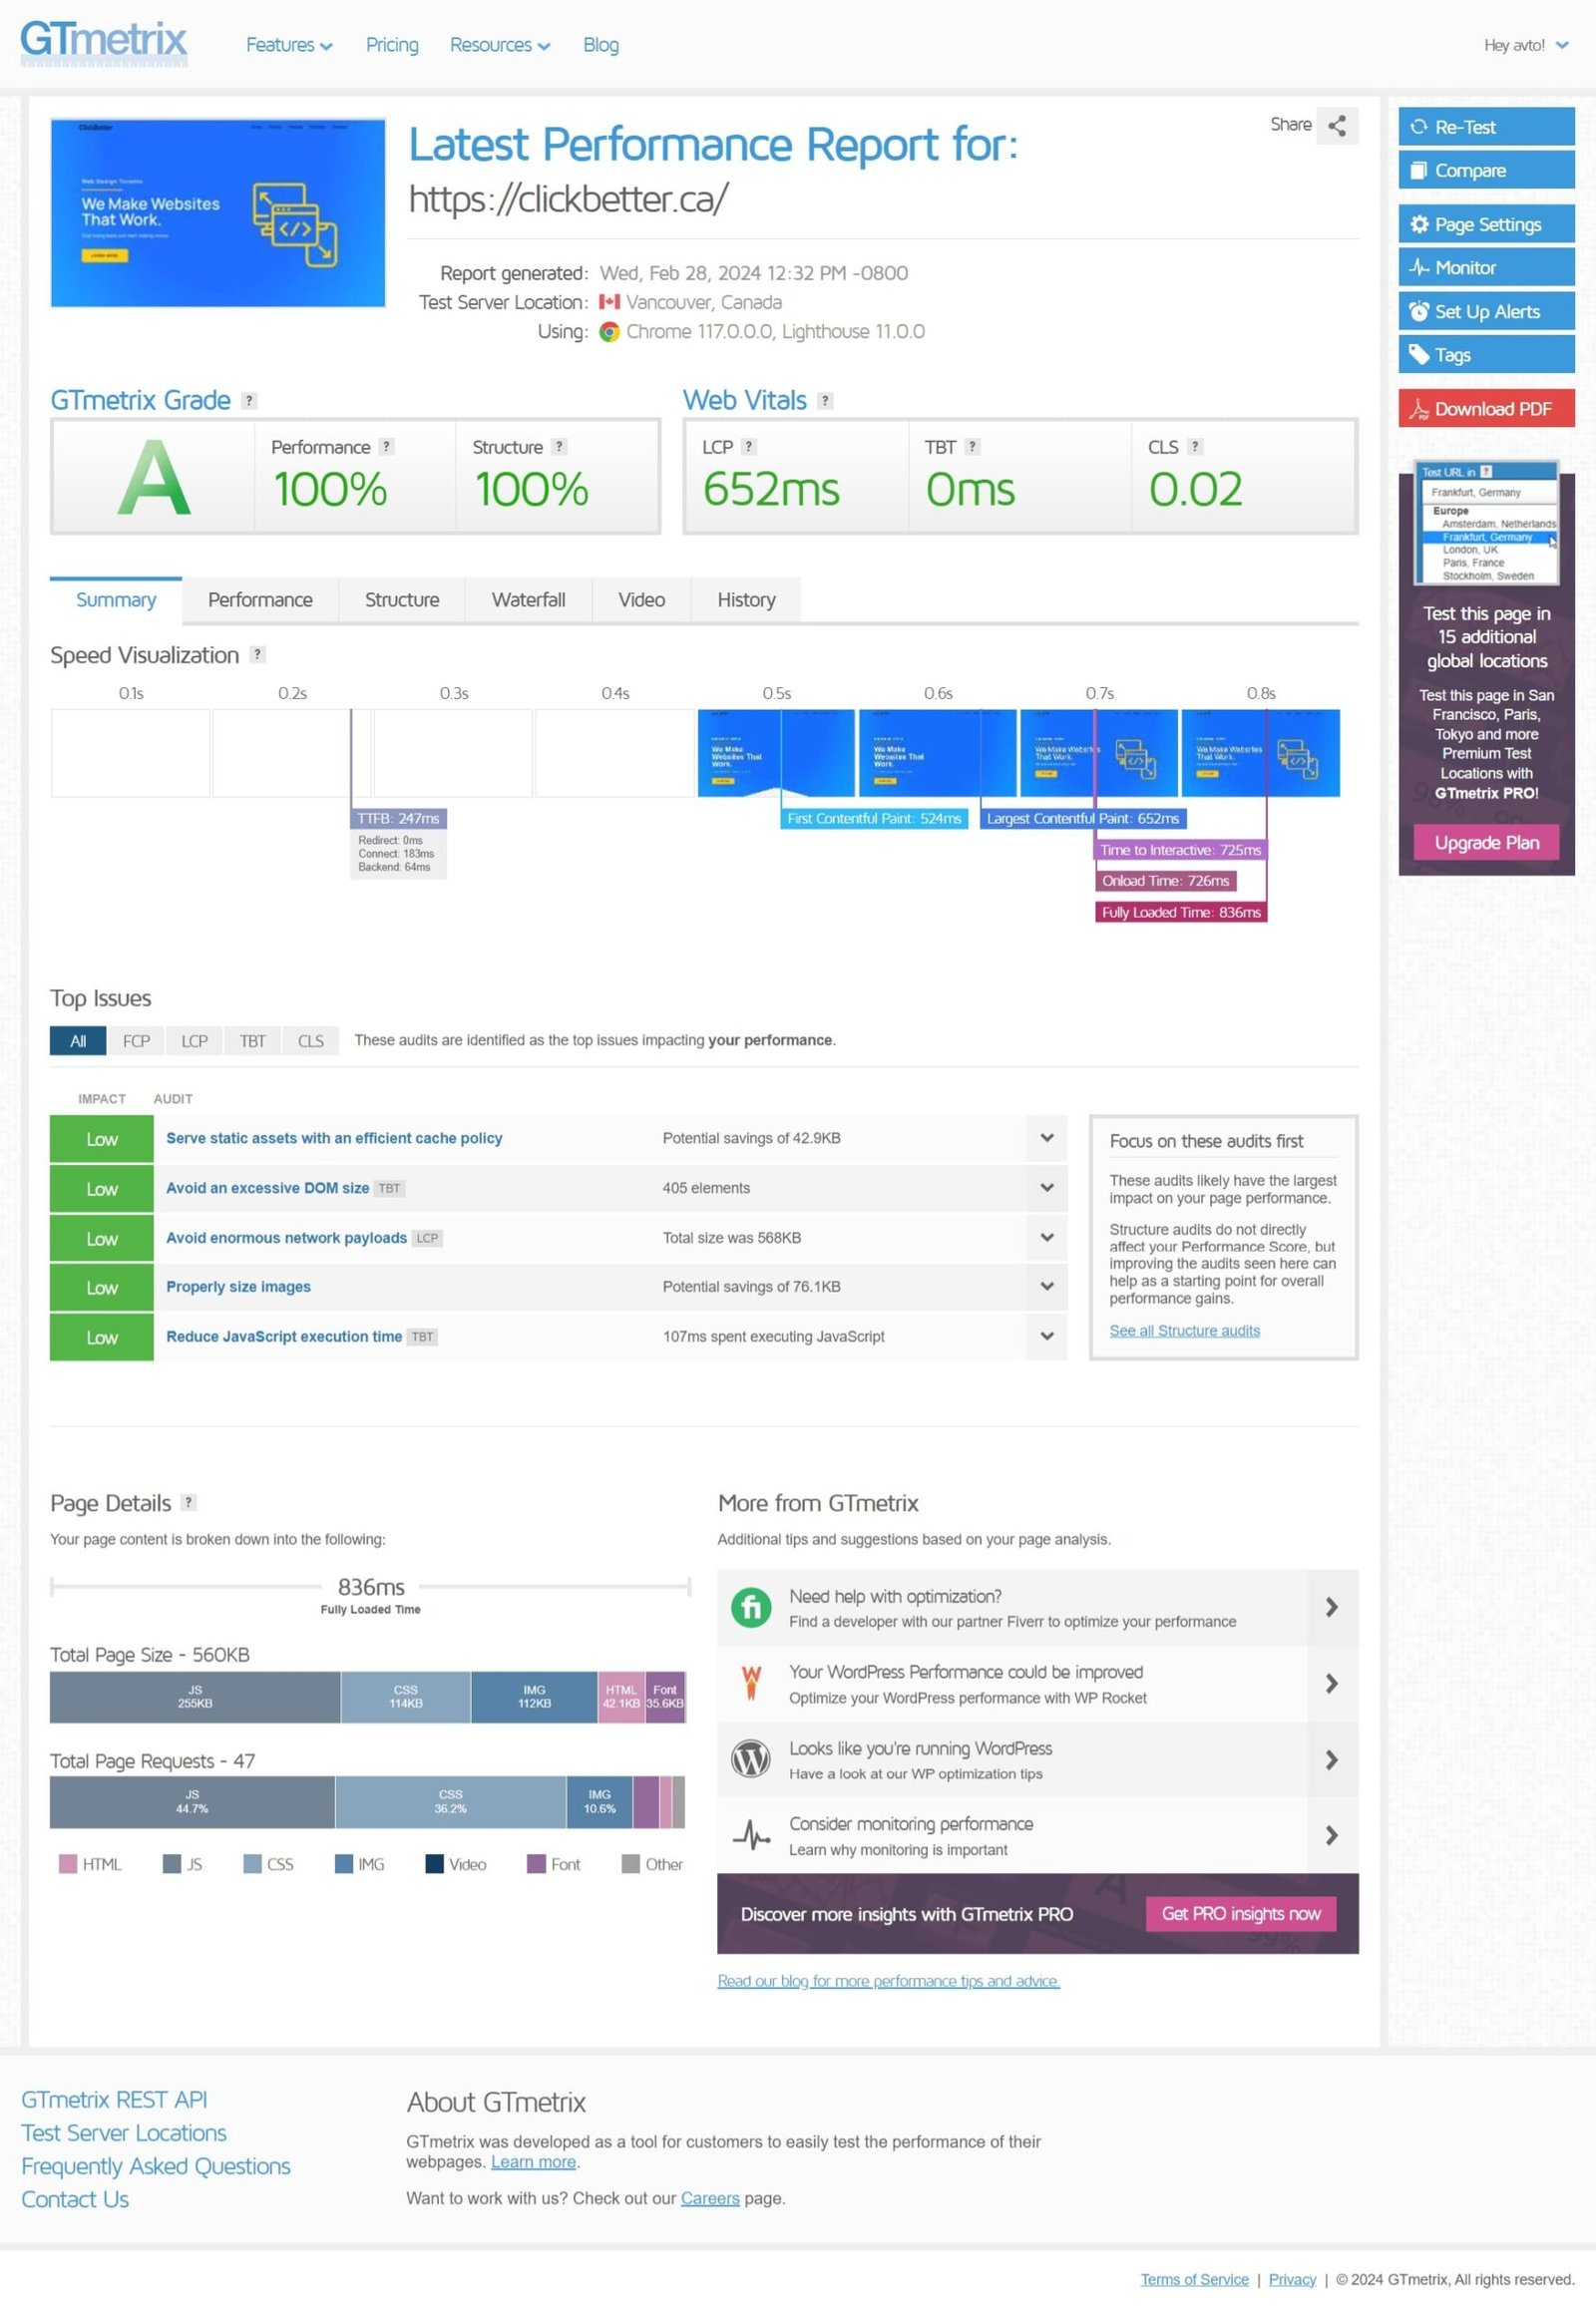1596x2312 pixels.
Task: Filter top issues by TBT
Action: tap(252, 1041)
